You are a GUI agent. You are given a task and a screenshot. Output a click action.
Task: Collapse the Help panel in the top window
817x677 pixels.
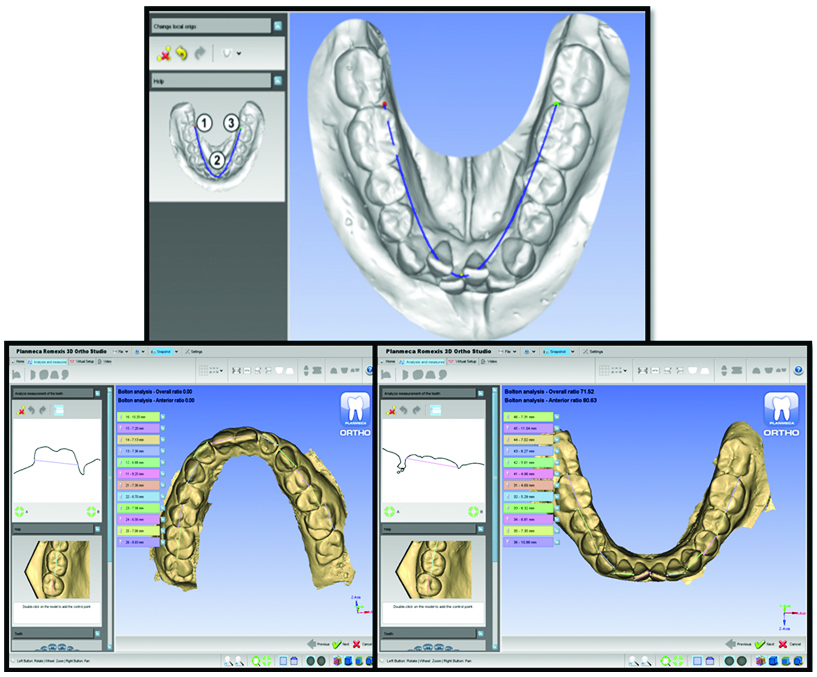click(x=278, y=80)
